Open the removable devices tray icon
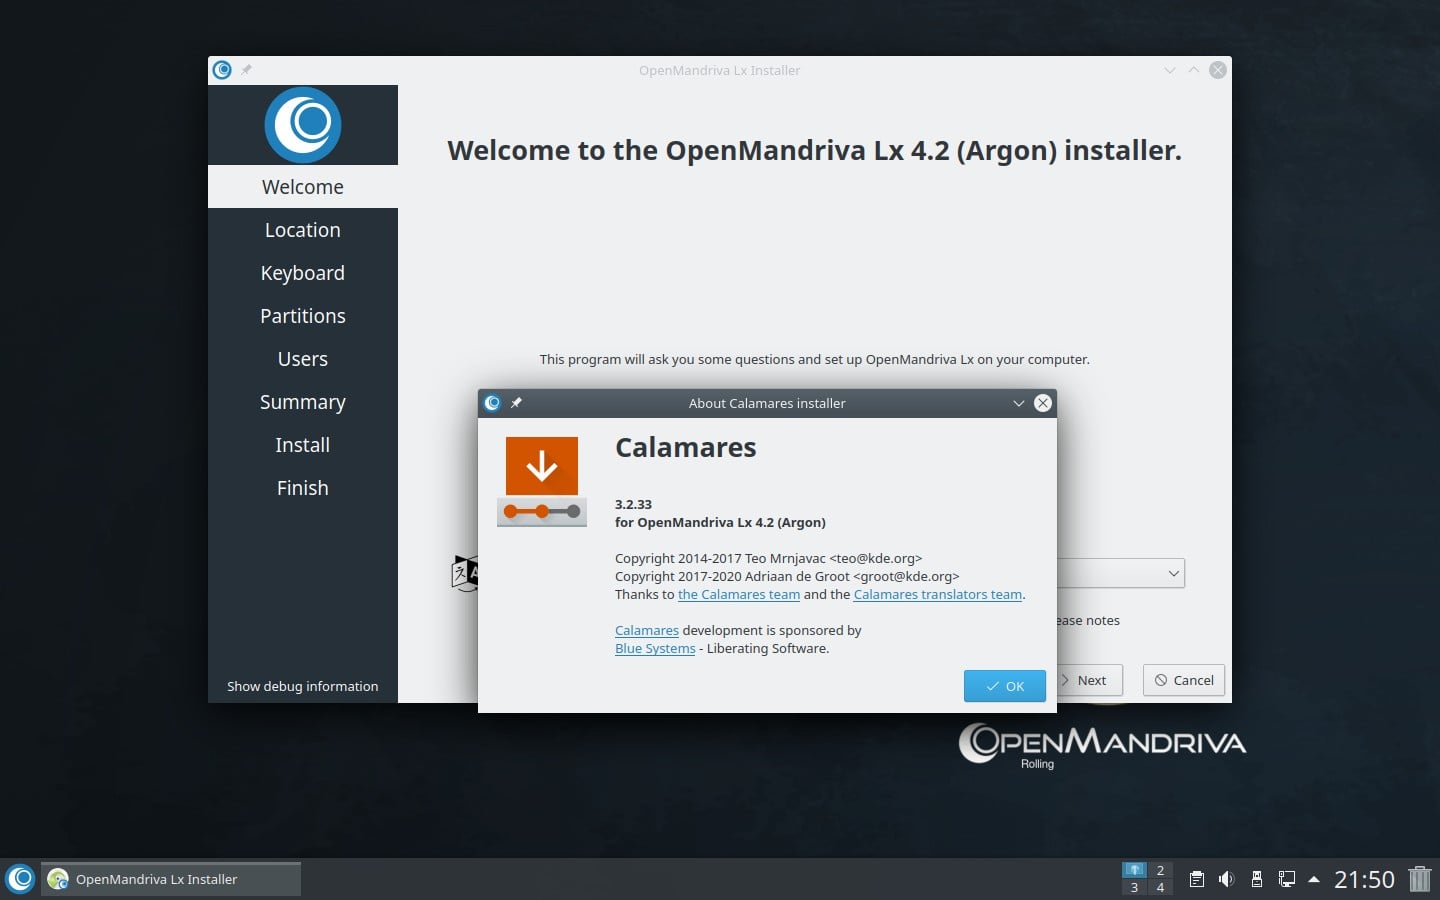 coord(1257,879)
